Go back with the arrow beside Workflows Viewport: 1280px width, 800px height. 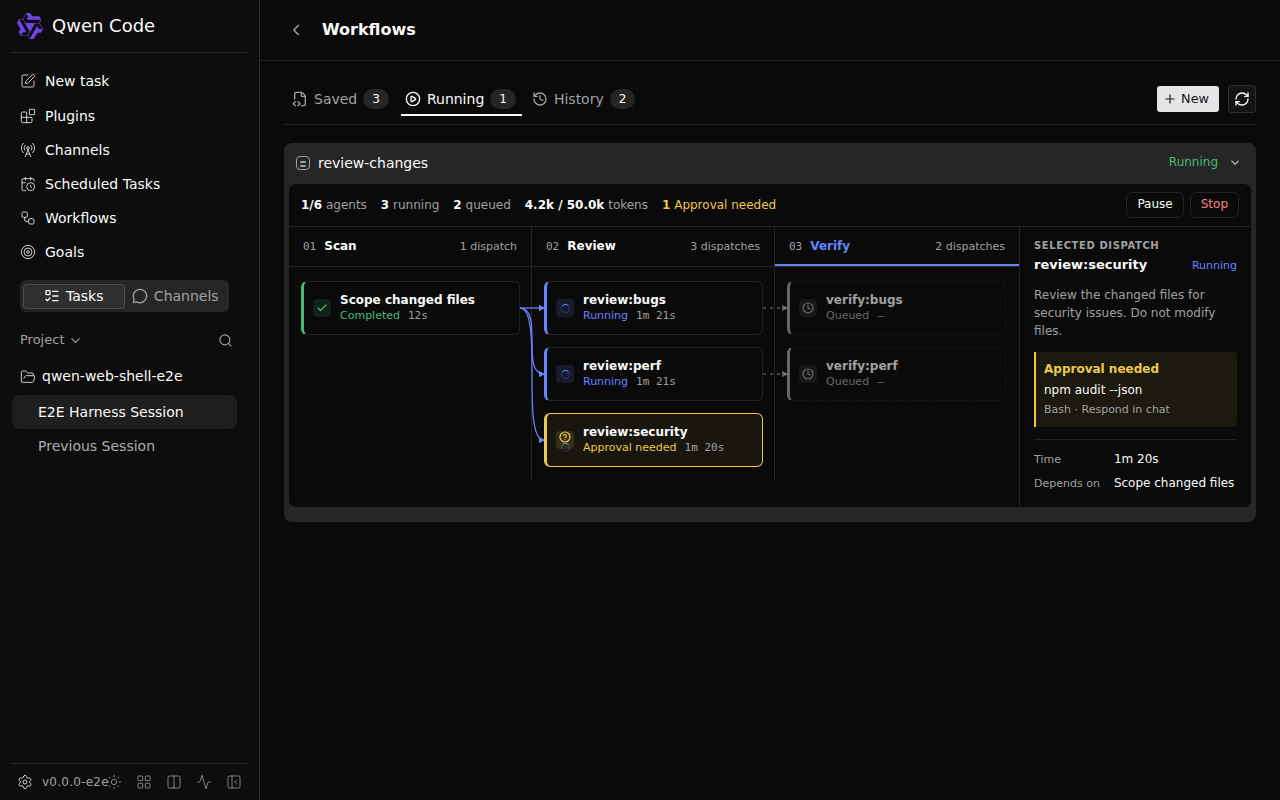[296, 30]
